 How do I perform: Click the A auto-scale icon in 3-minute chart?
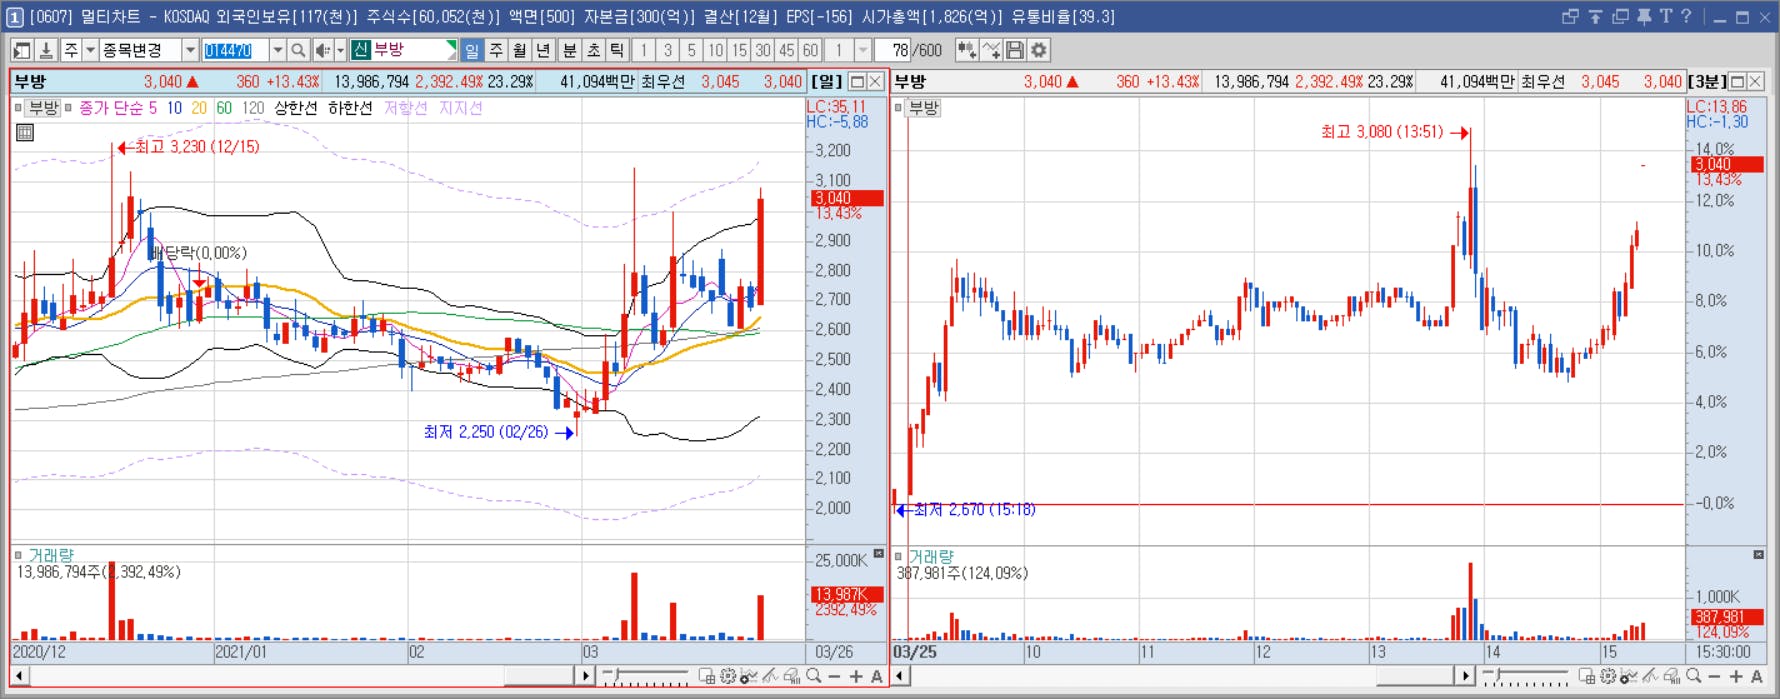[x=1757, y=677]
